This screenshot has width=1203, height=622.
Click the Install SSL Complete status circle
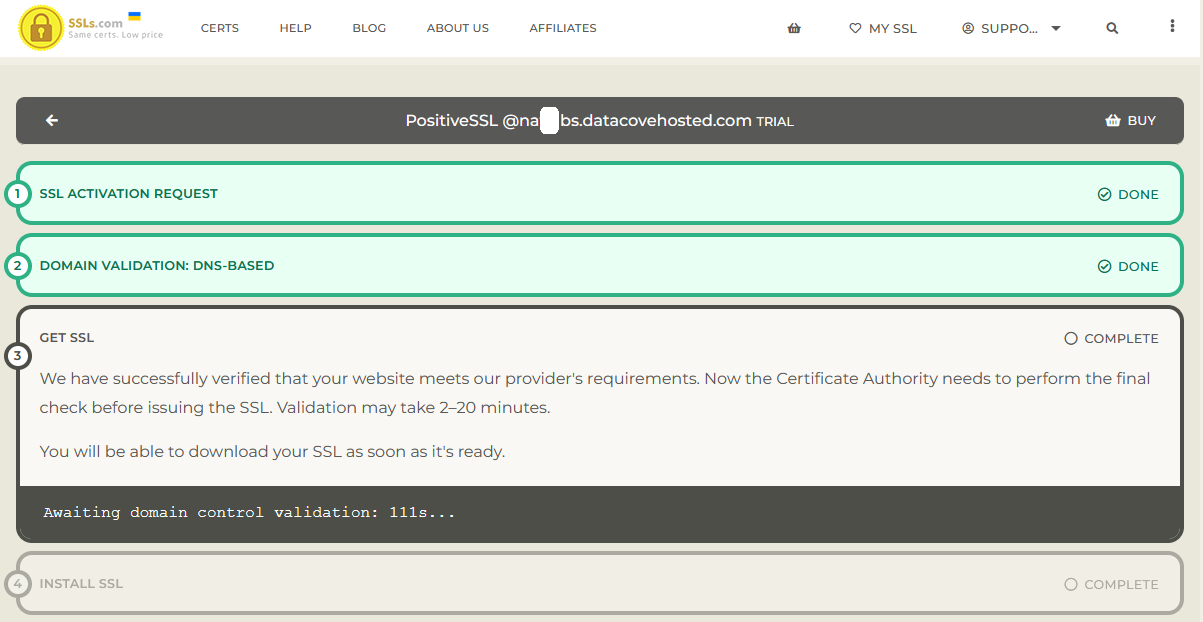tap(1071, 584)
